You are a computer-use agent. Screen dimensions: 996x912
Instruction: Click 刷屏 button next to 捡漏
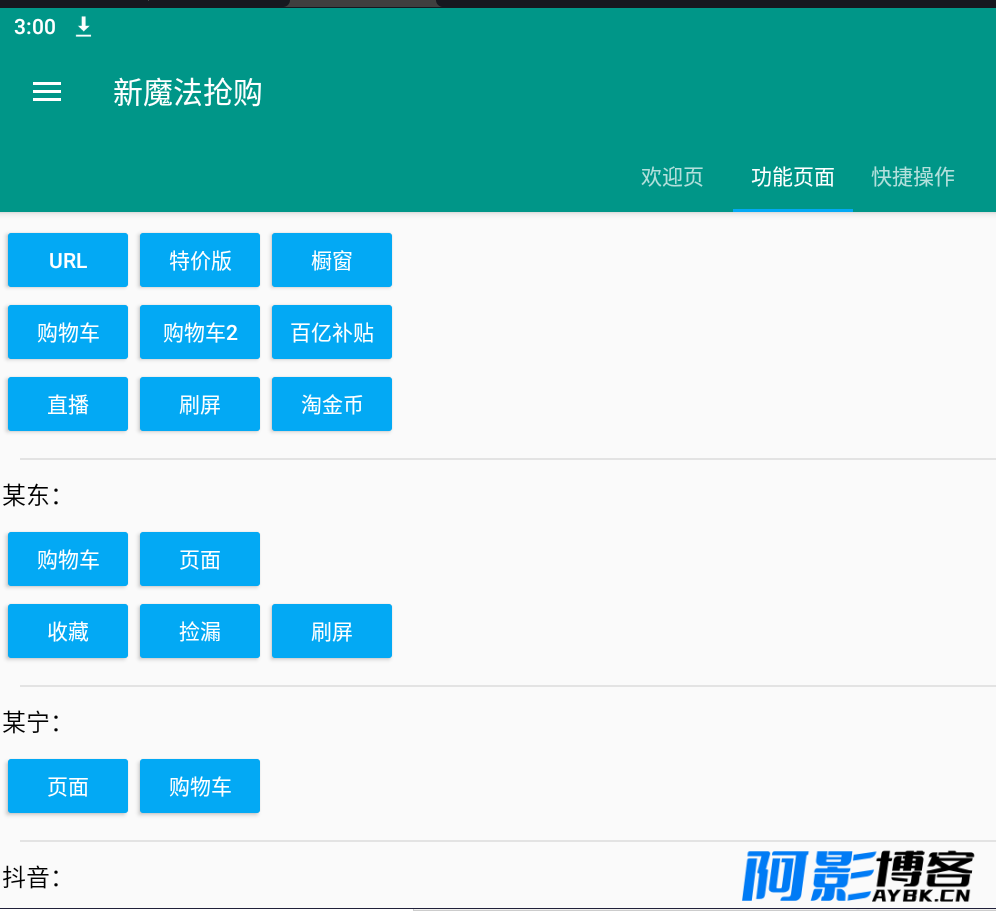332,631
